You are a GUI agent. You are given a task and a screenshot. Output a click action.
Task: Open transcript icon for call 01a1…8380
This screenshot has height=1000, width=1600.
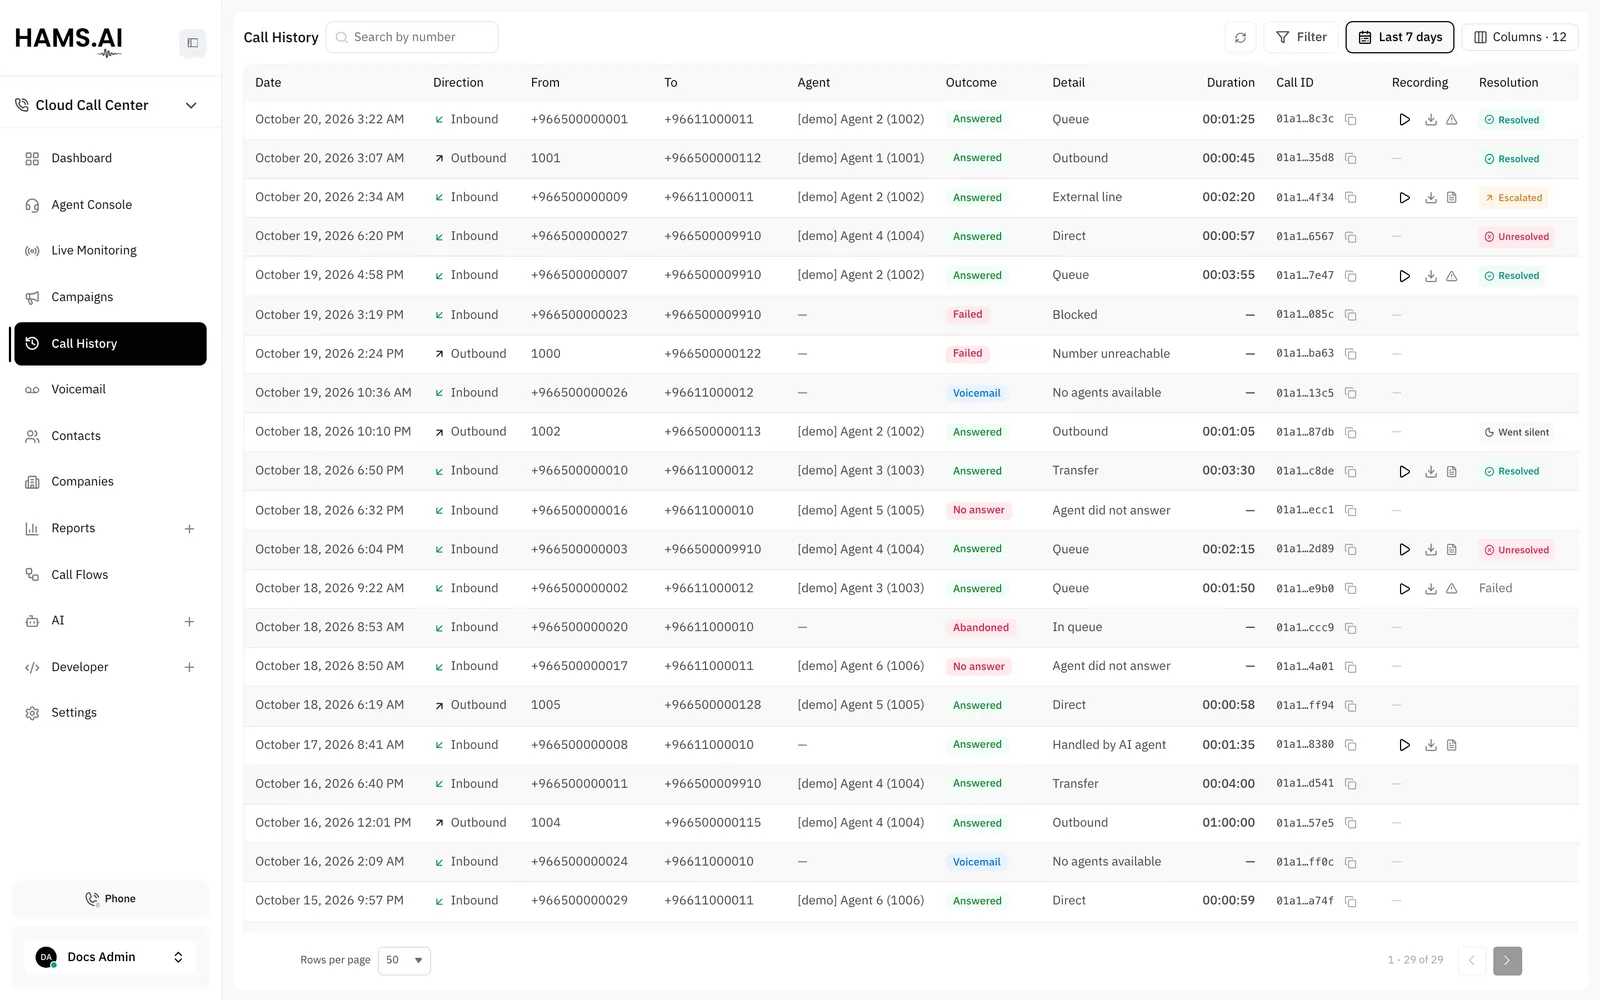(x=1452, y=745)
